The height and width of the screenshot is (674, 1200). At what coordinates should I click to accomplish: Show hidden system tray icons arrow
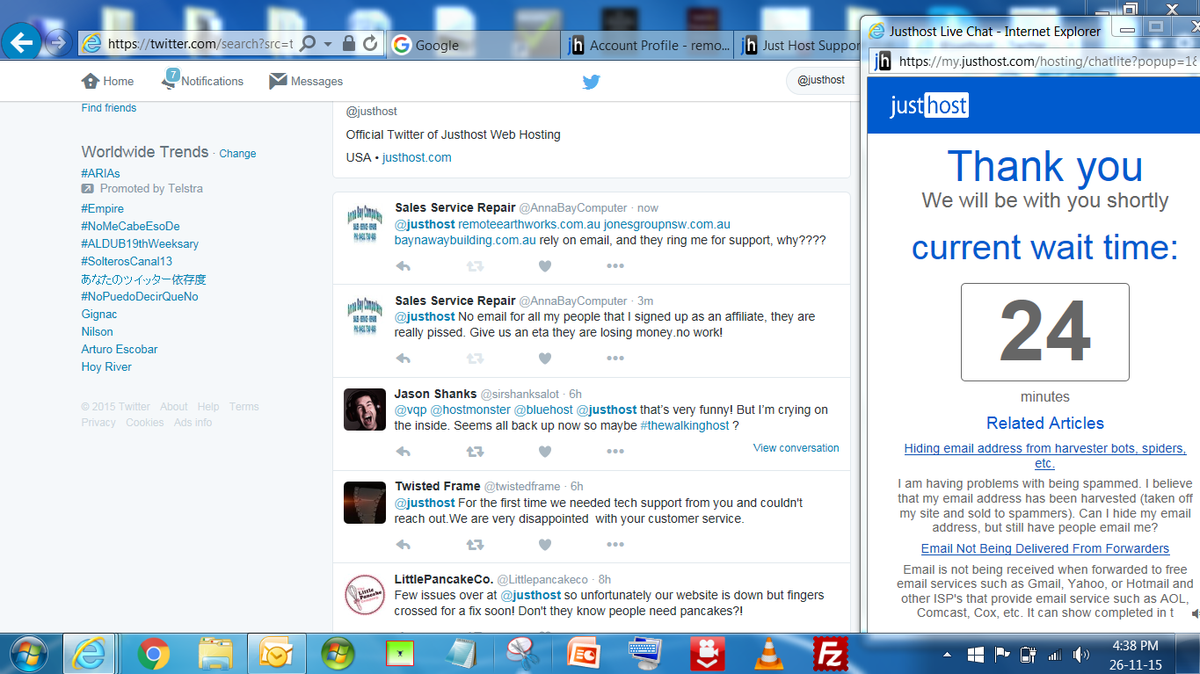[x=947, y=655]
